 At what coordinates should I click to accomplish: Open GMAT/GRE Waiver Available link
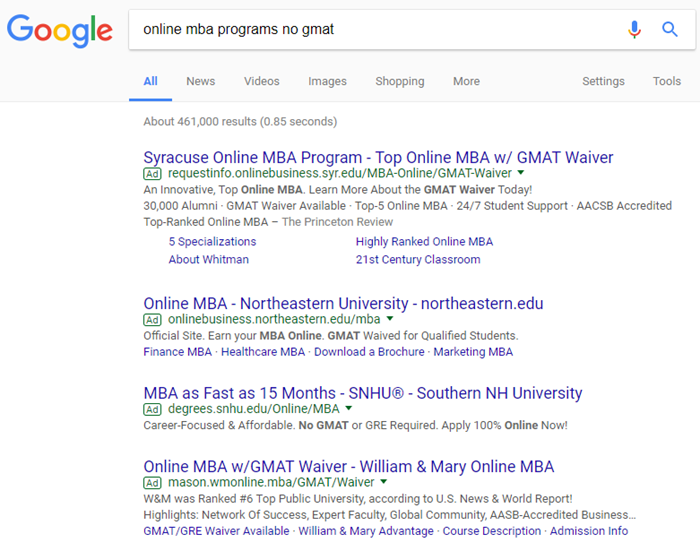click(216, 531)
